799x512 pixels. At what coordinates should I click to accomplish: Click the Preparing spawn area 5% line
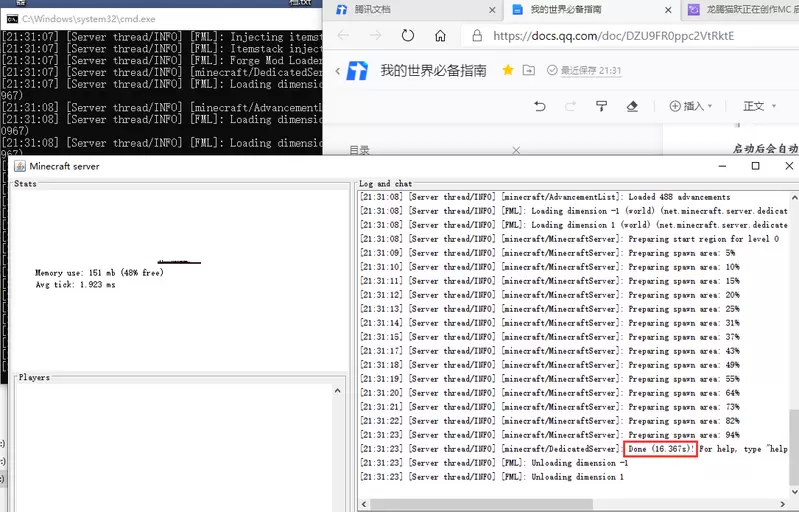click(x=547, y=253)
